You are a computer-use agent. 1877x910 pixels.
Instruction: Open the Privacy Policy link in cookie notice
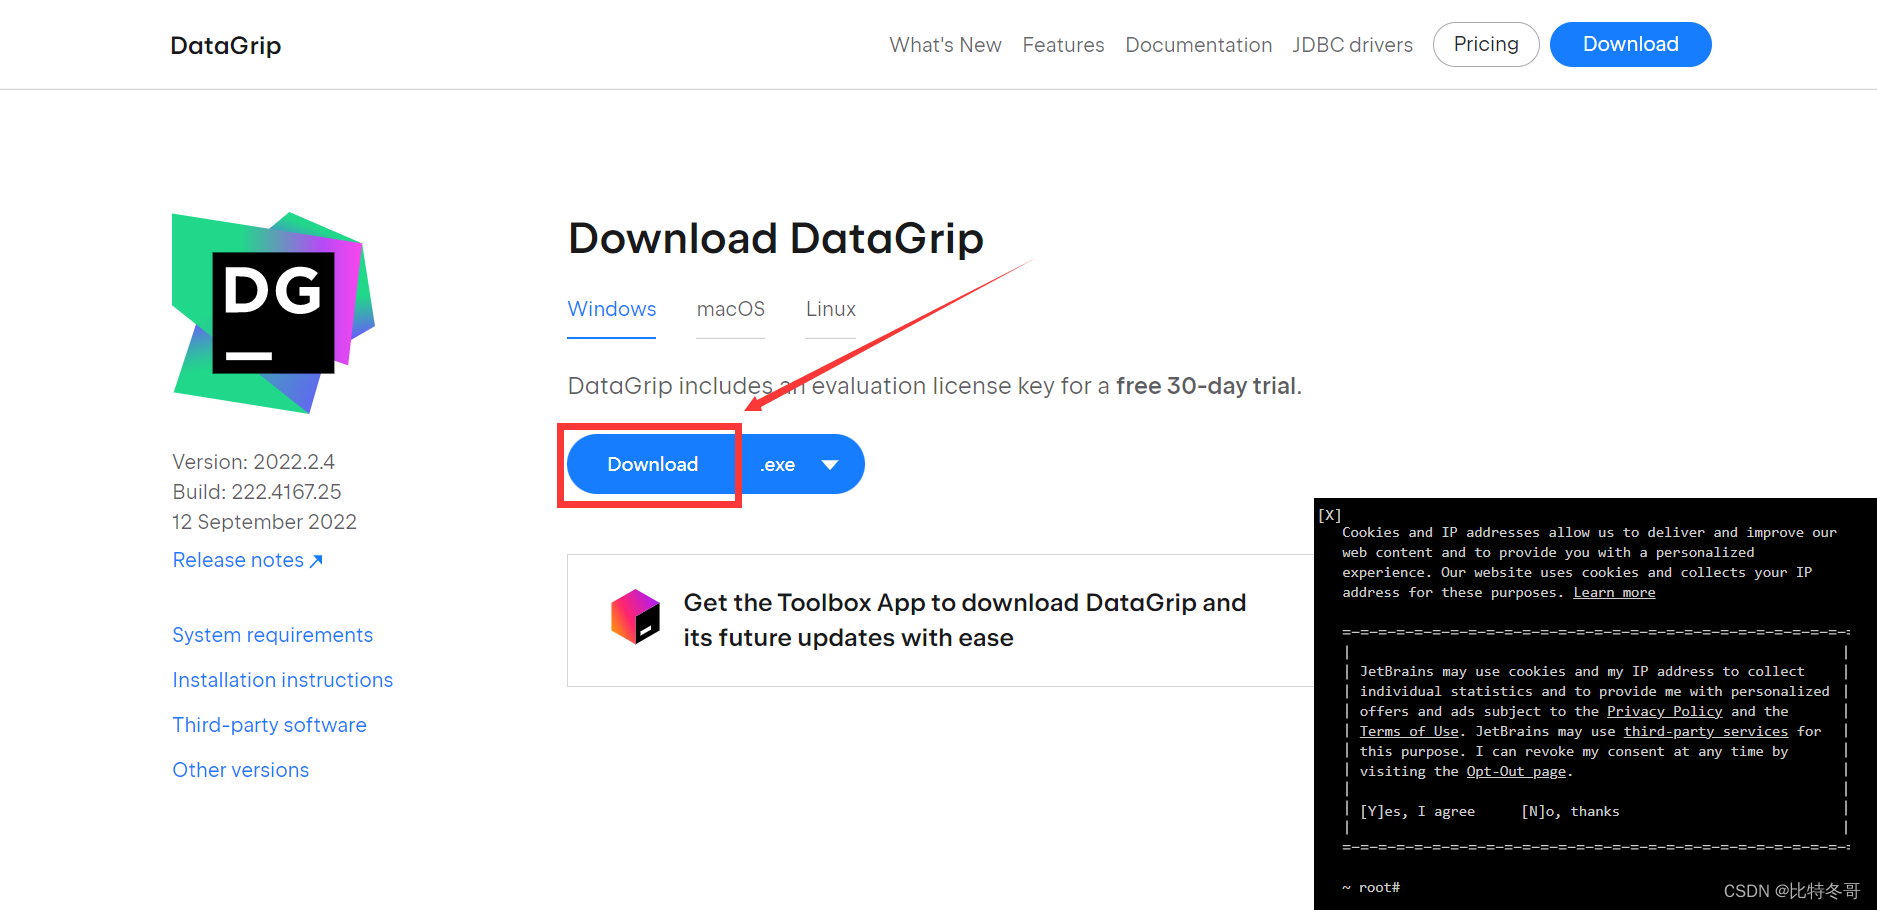click(x=1664, y=711)
